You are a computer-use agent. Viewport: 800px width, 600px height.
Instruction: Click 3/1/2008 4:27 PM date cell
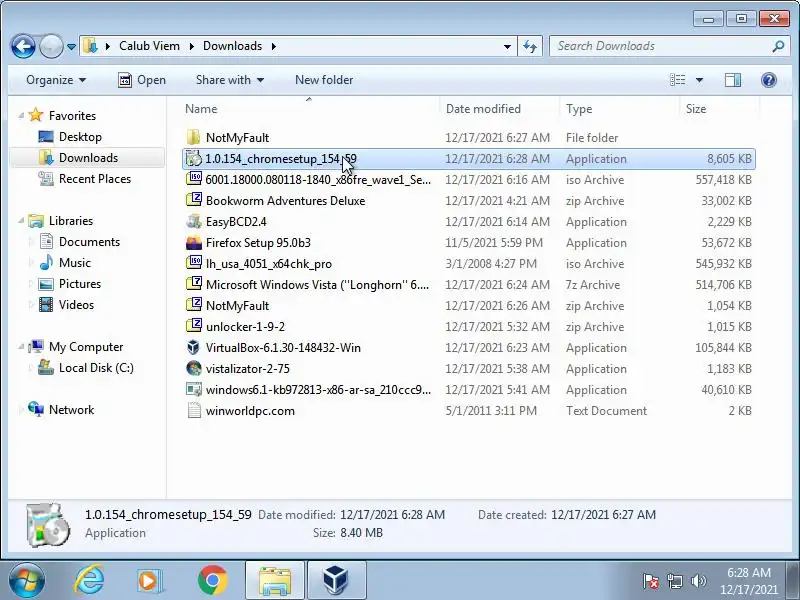point(491,264)
